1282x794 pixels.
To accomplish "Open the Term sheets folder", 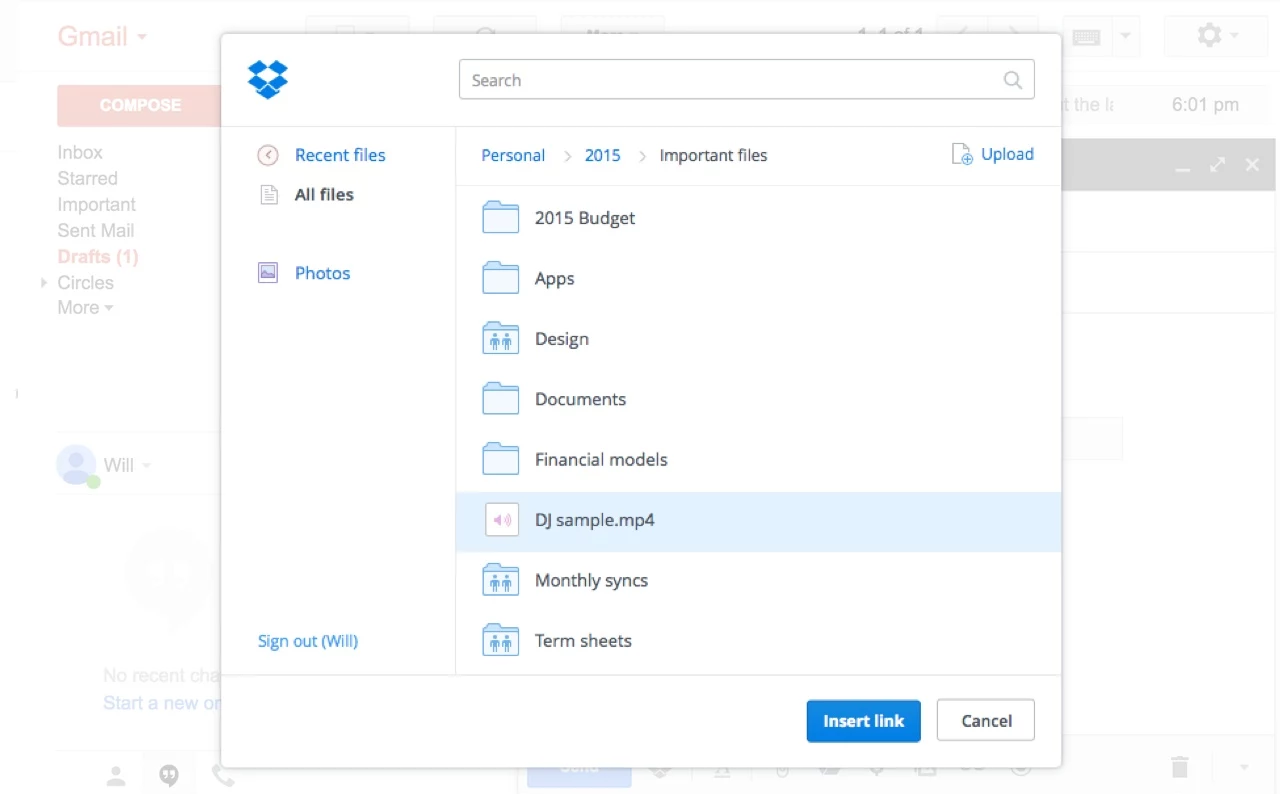I will (758, 641).
